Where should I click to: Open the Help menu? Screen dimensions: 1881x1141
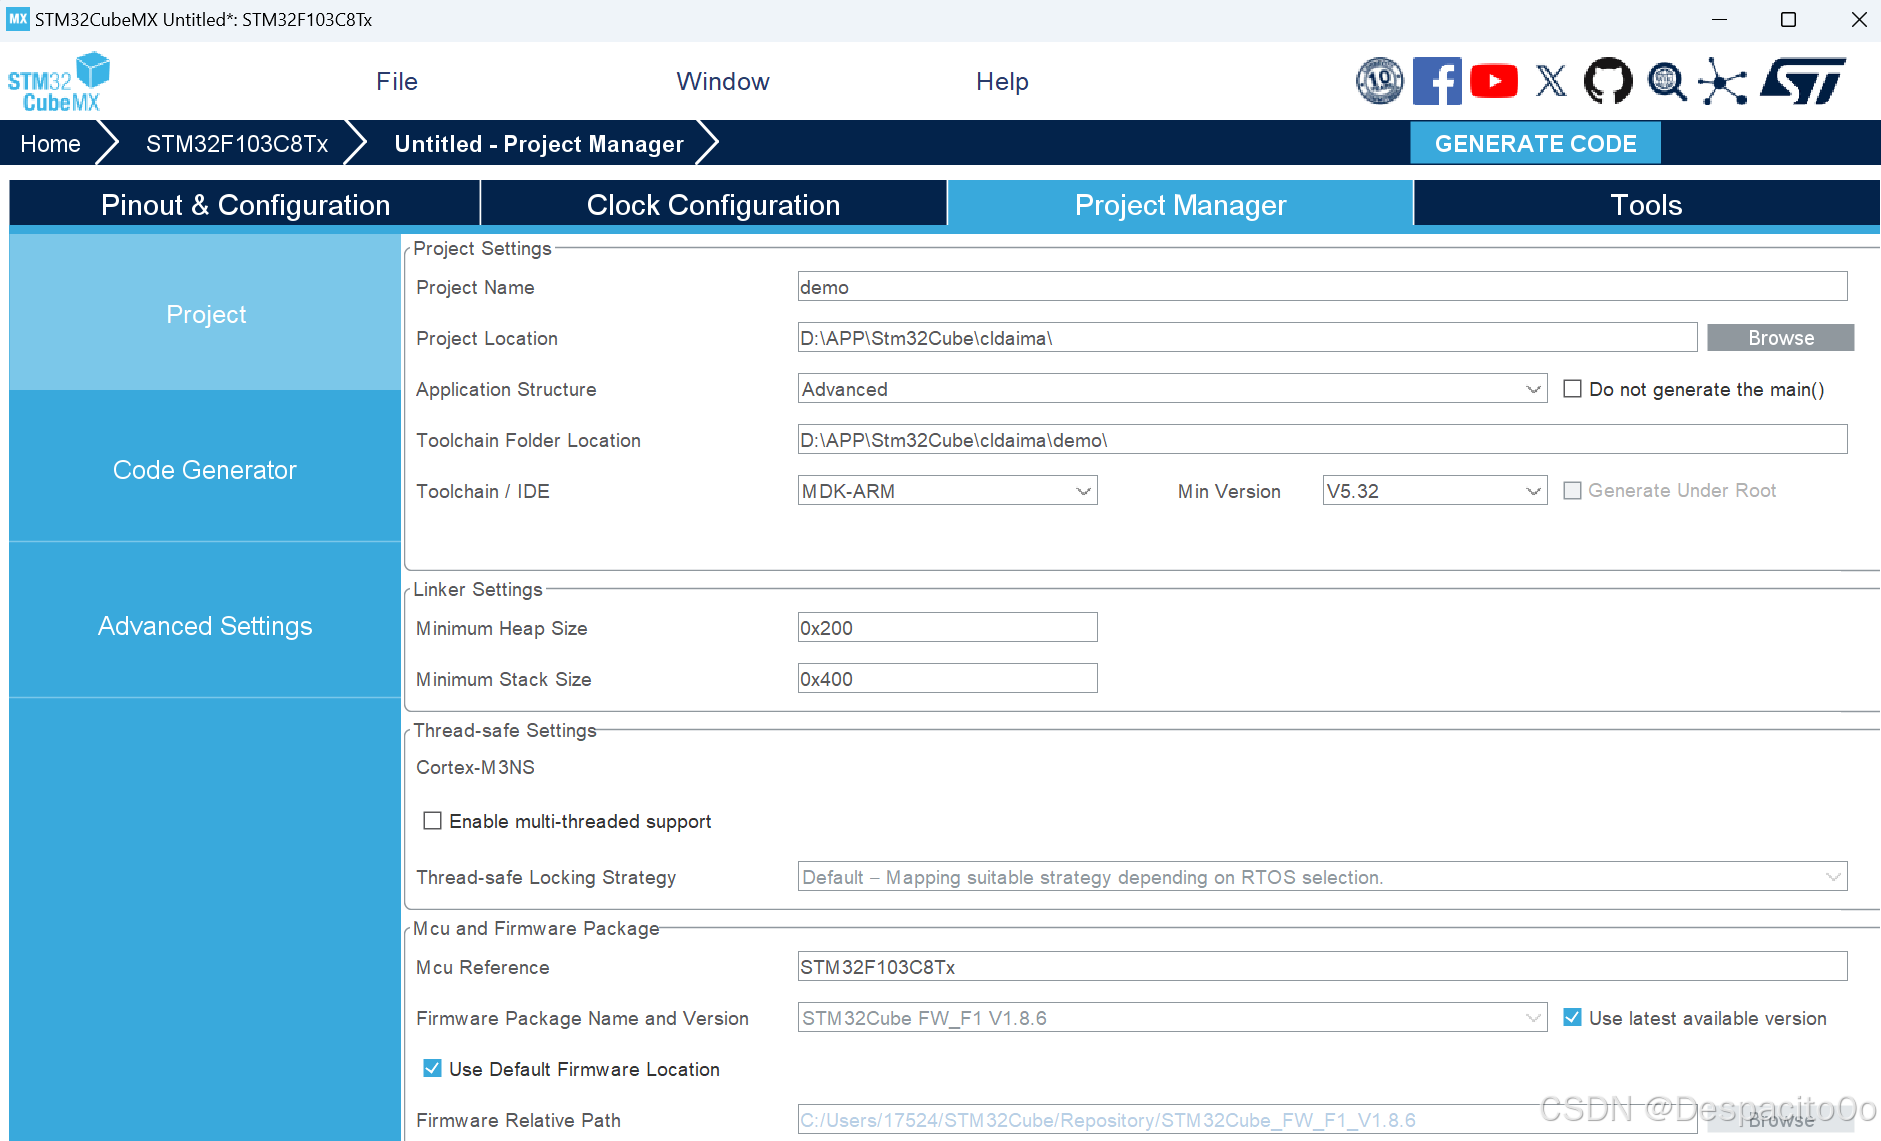[1002, 82]
